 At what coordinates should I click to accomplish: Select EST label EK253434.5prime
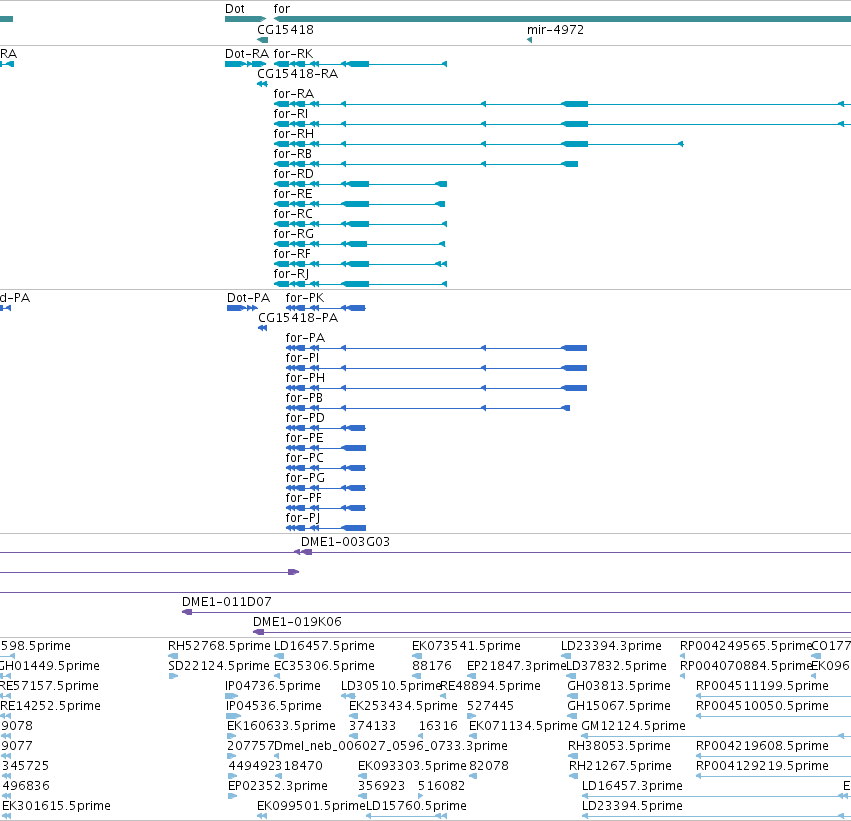403,706
